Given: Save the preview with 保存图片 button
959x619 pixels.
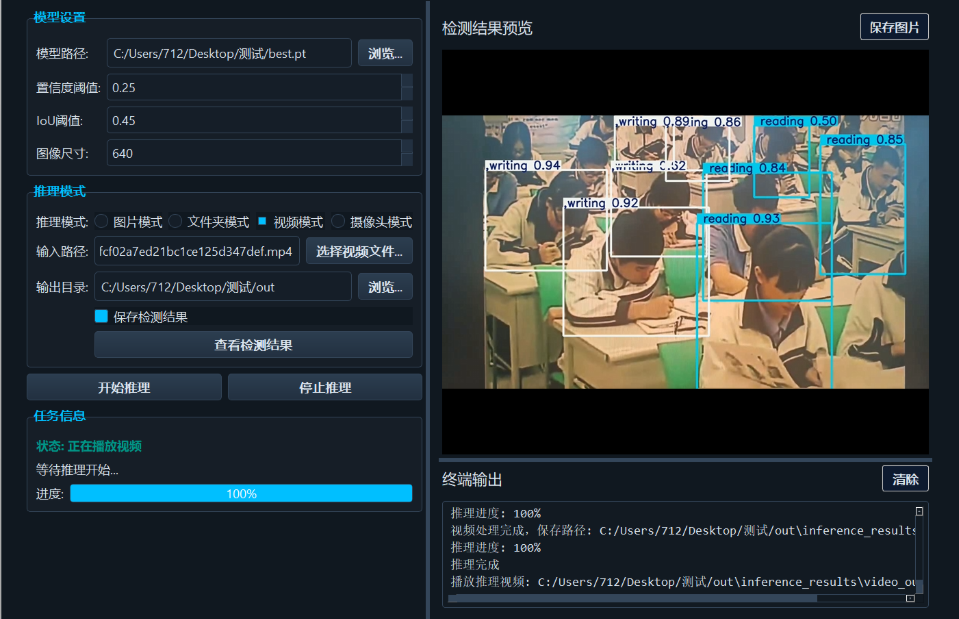Looking at the screenshot, I should (x=894, y=28).
